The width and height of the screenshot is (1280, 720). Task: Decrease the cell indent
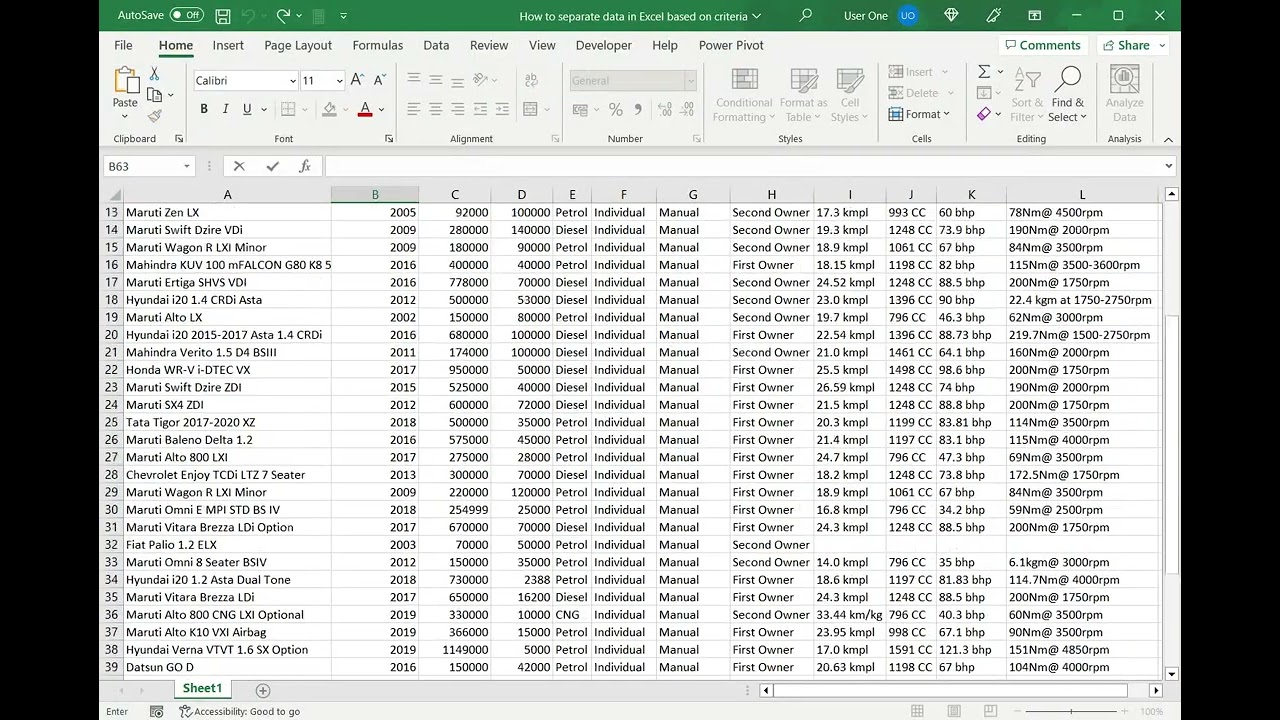pyautogui.click(x=480, y=109)
